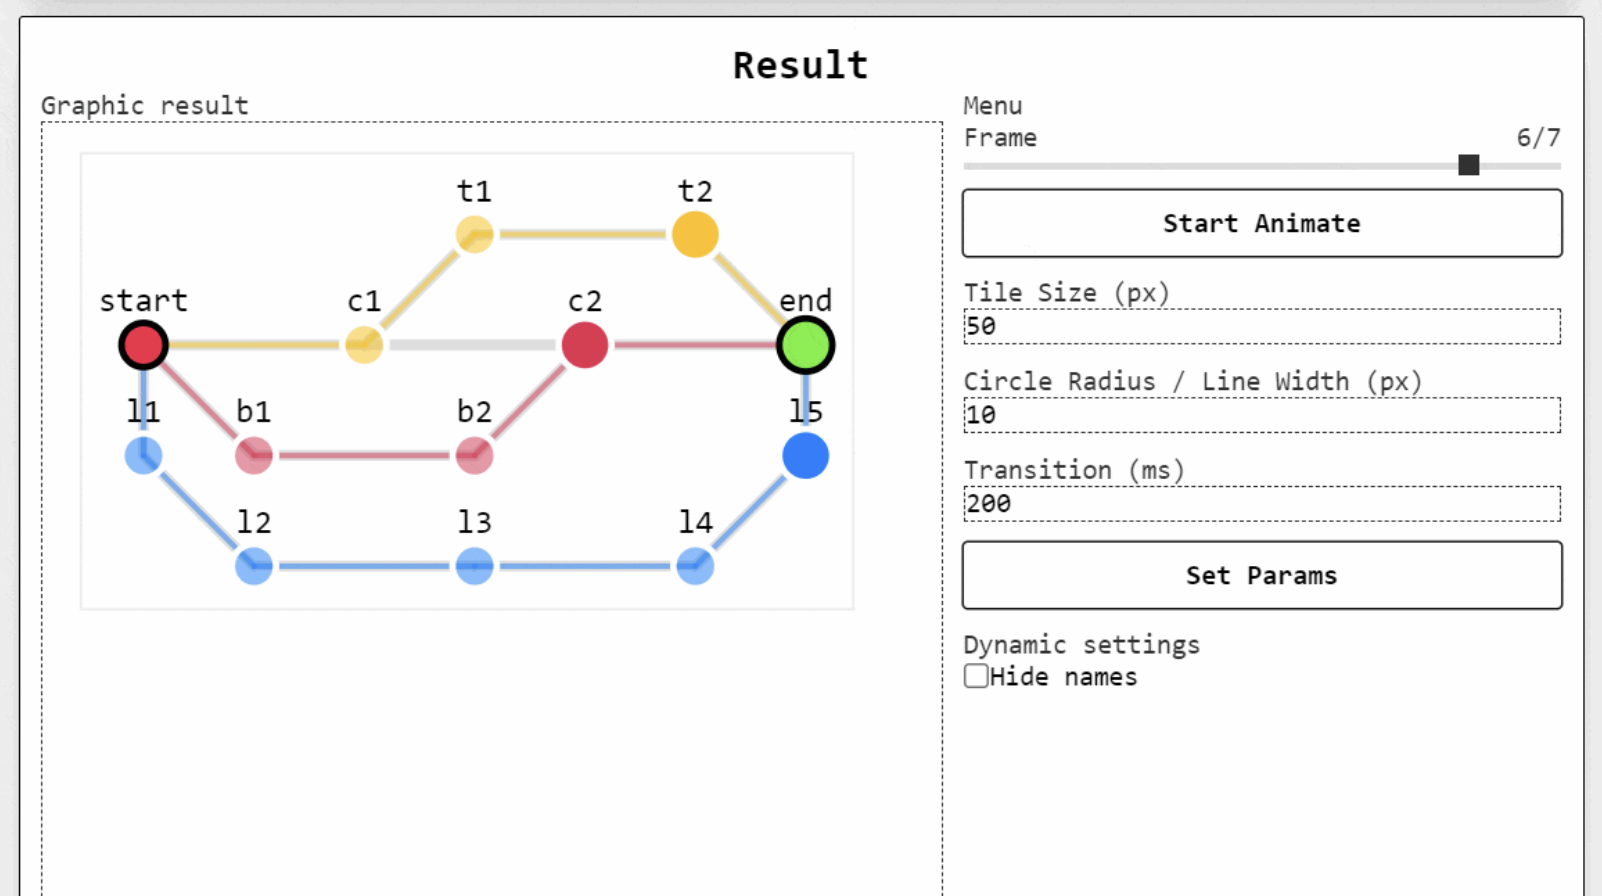Select the red c2 node
The width and height of the screenshot is (1602, 896).
[x=585, y=345]
